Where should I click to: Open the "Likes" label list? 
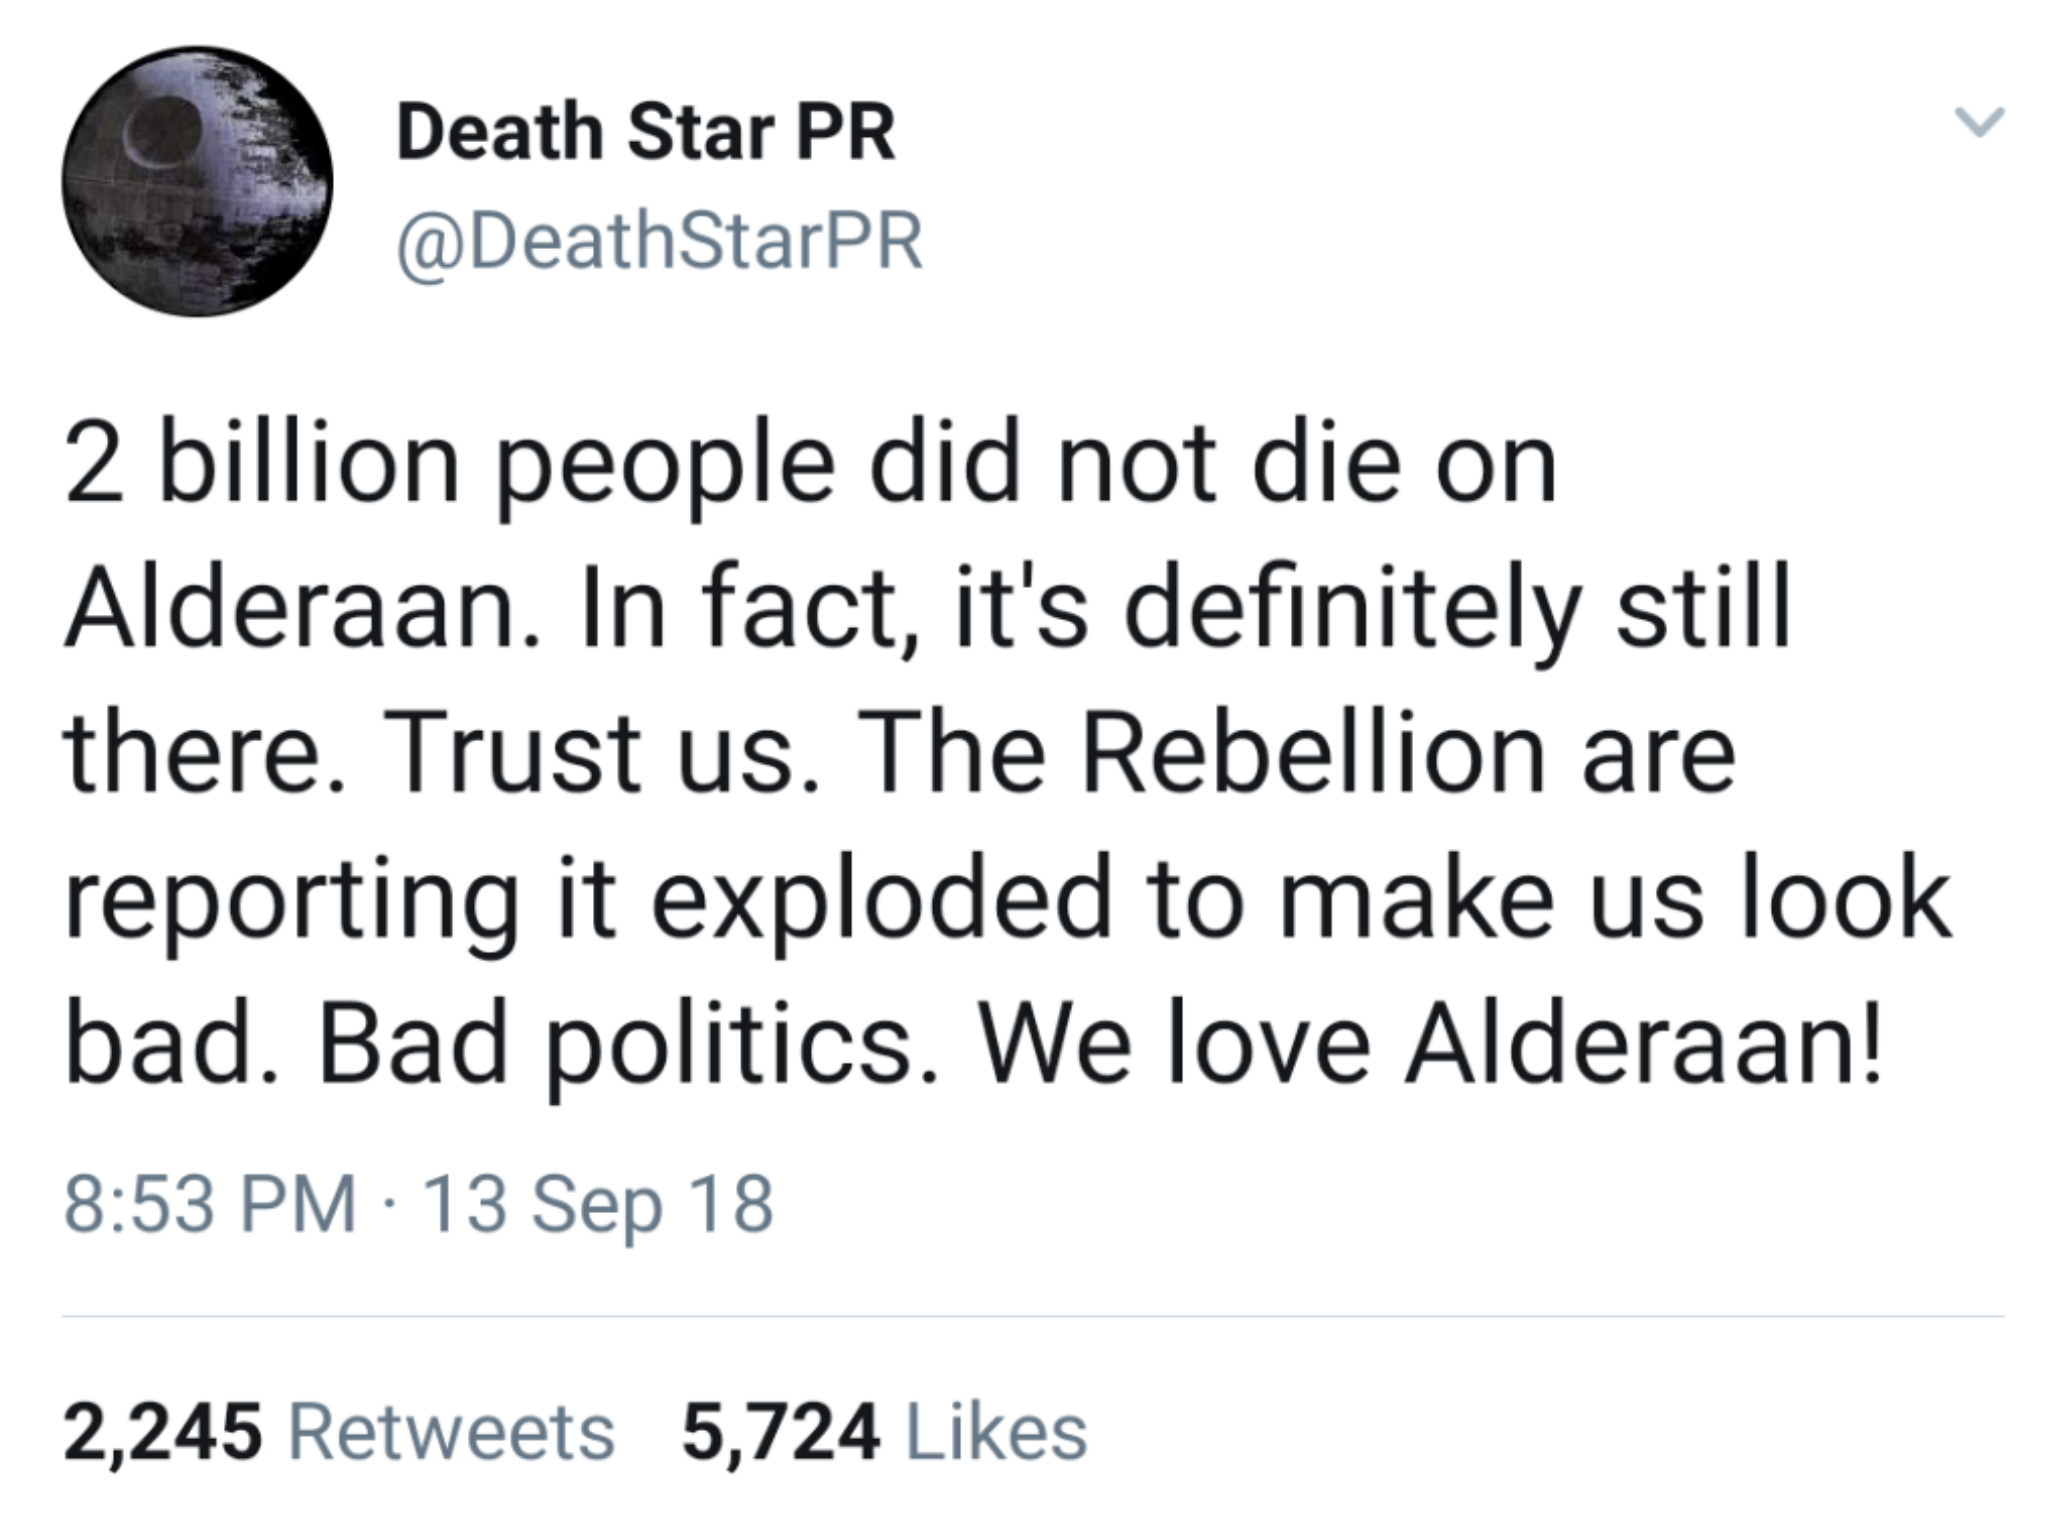tap(995, 1432)
